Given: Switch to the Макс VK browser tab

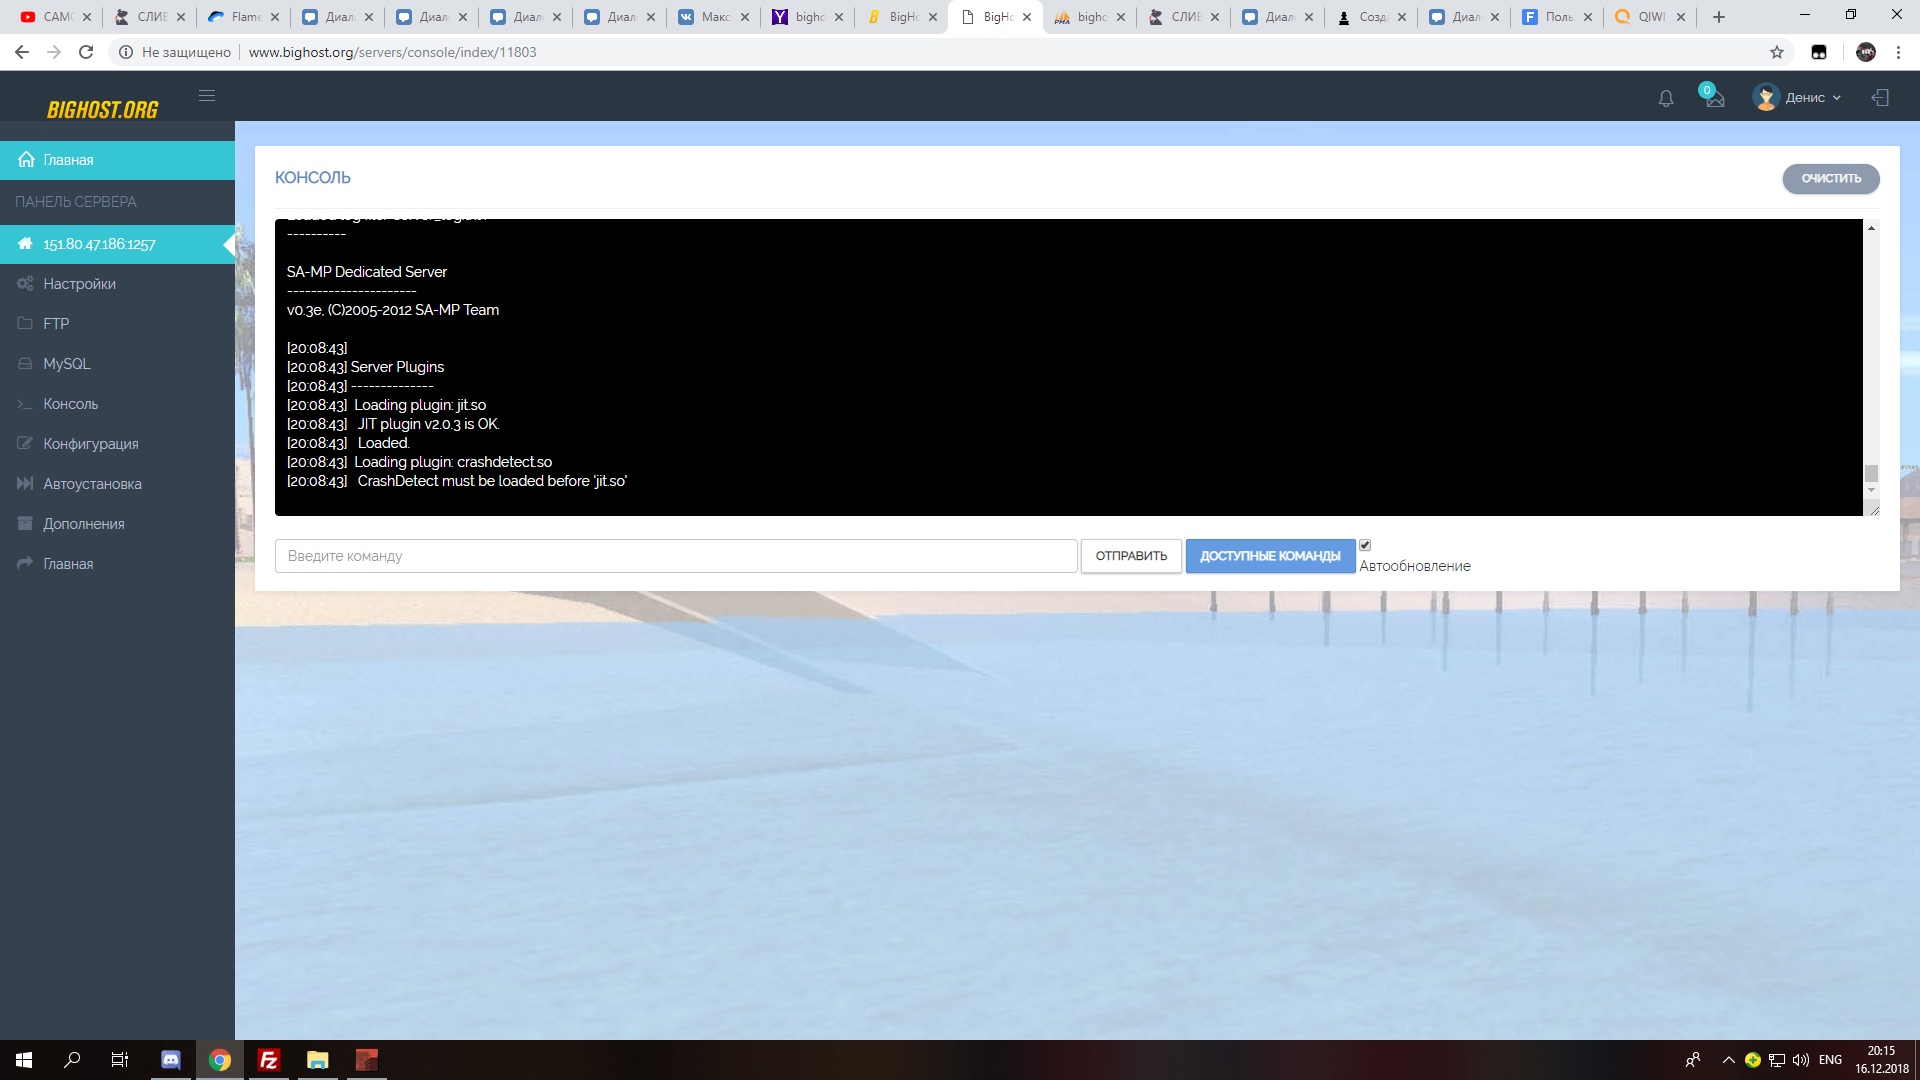Looking at the screenshot, I should coord(714,17).
